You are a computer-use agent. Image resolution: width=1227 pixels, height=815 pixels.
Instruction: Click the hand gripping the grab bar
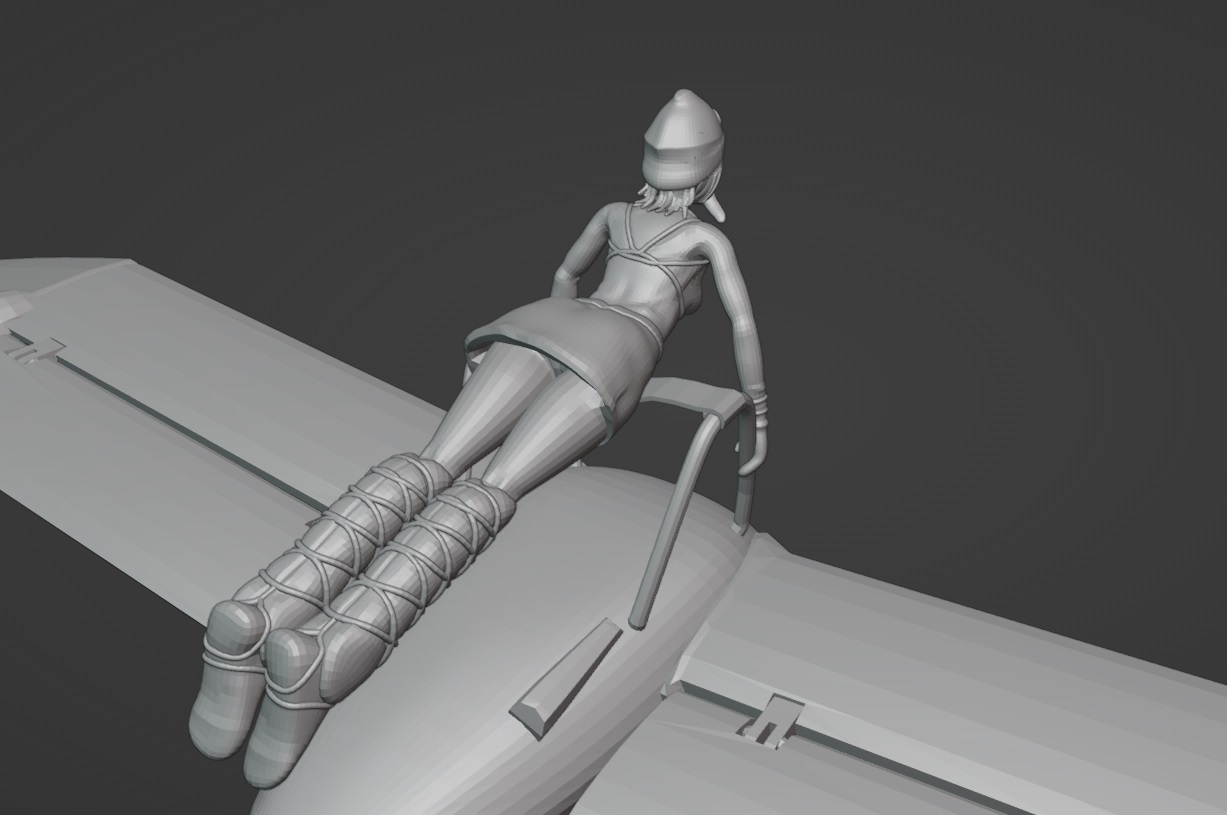coord(753,440)
